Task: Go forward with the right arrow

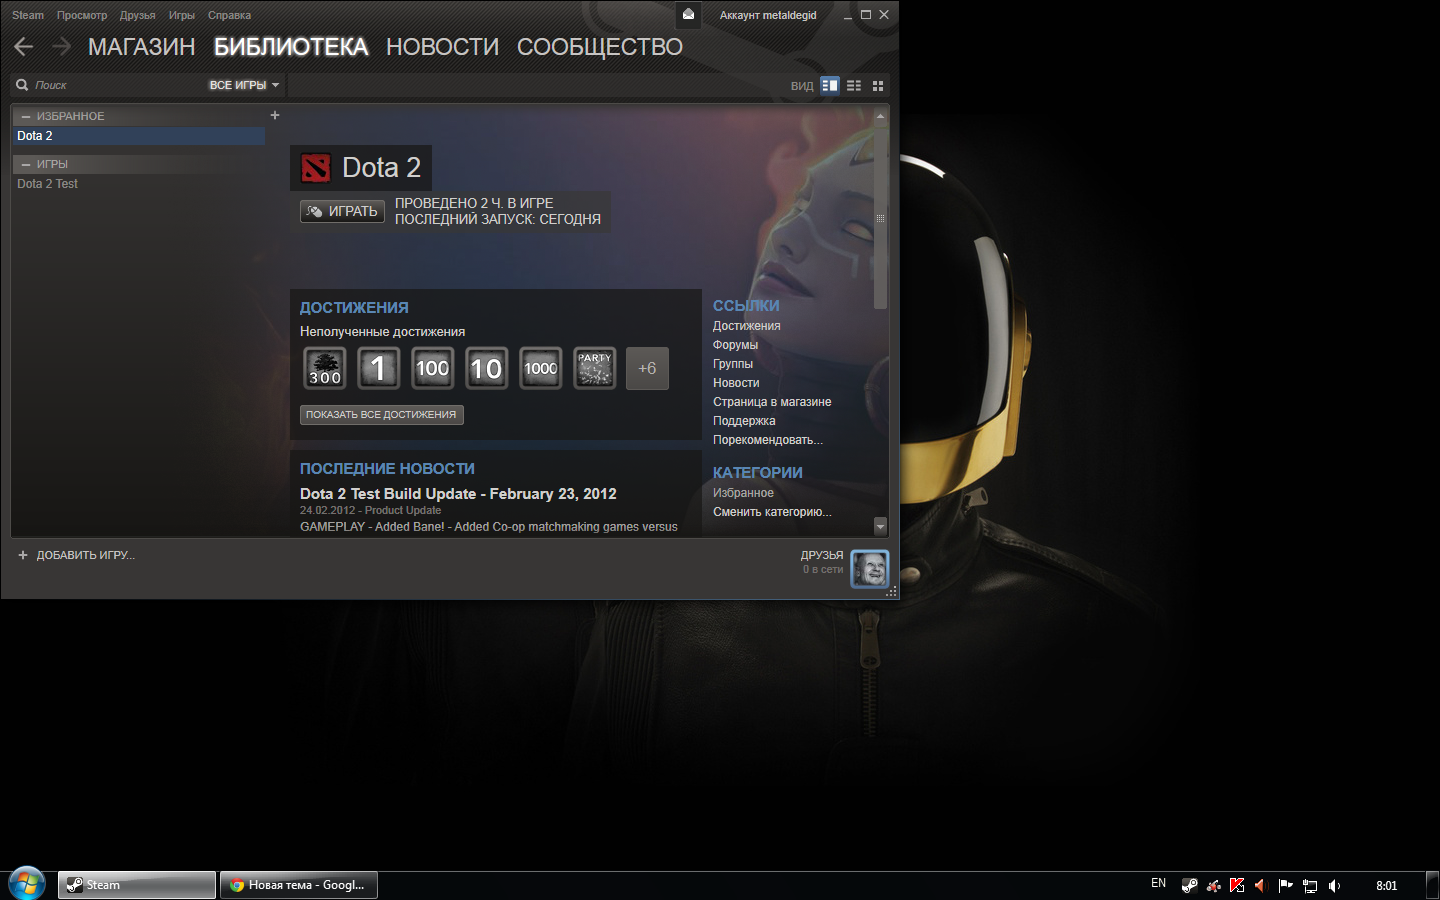Action: tap(62, 46)
